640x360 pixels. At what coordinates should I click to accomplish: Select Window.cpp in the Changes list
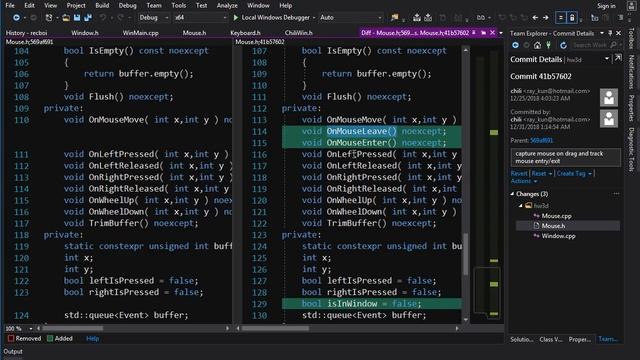tap(558, 236)
